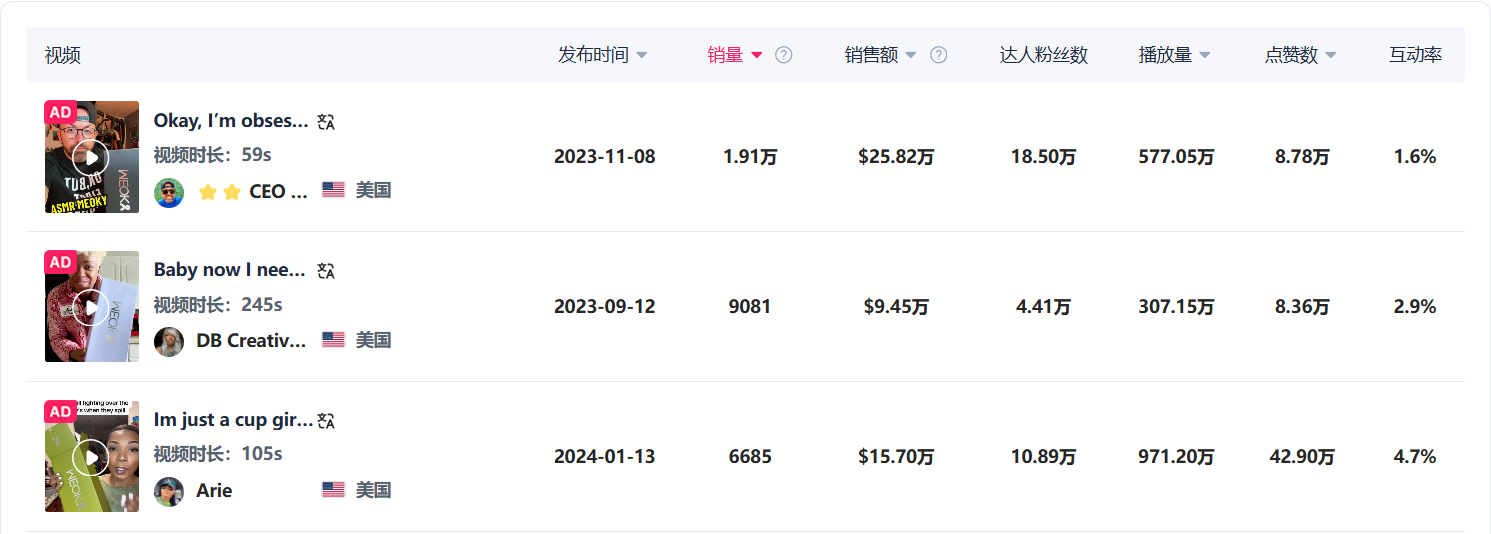Sort by 发布时间 dropdown arrow
Viewport: 1491px width, 534px height.
(x=642, y=56)
